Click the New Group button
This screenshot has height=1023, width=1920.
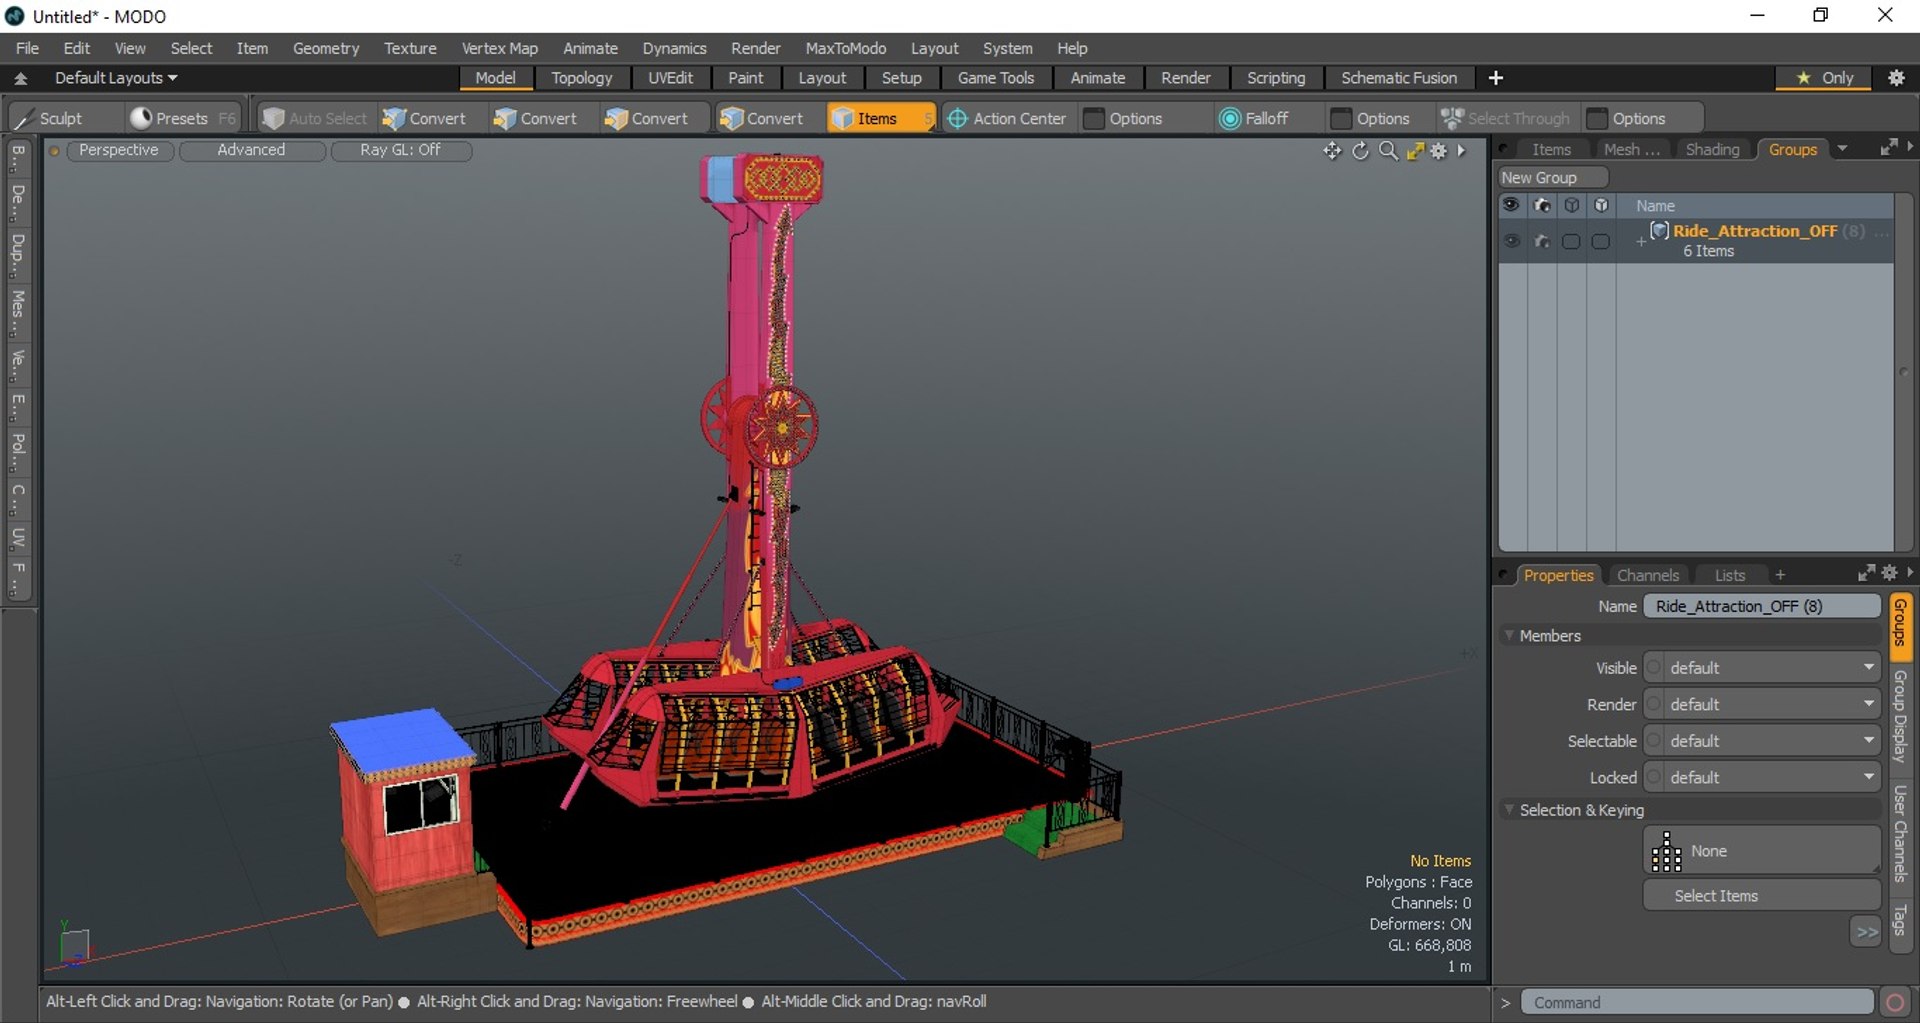(1552, 177)
